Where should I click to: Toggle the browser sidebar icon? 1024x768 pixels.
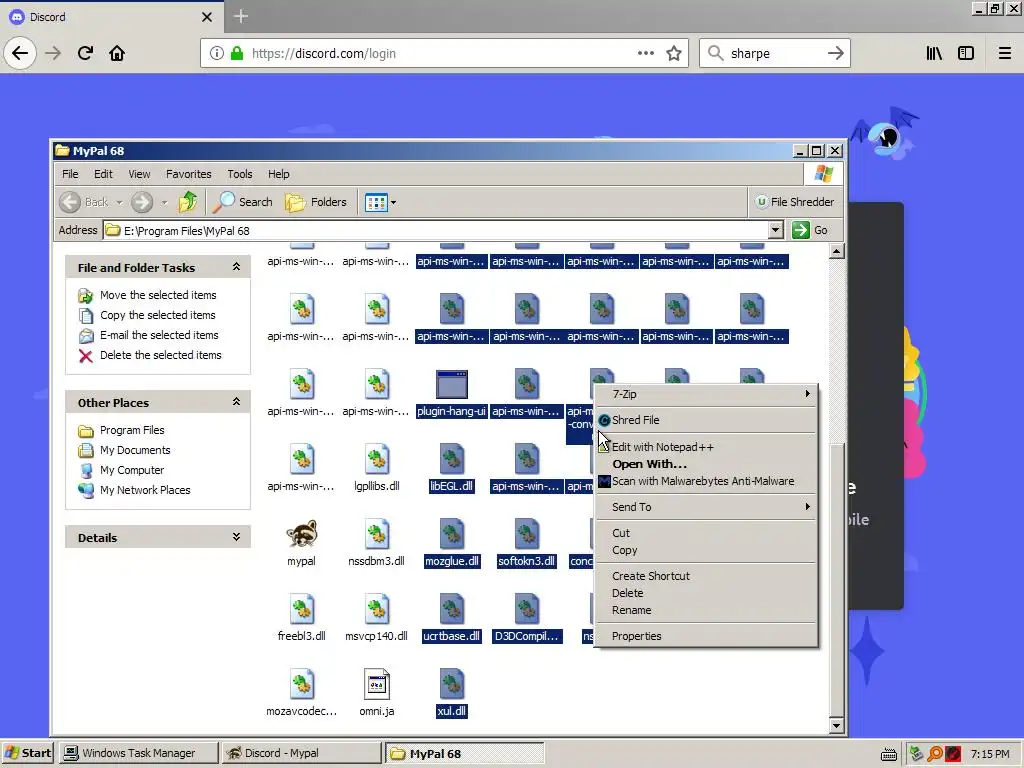point(966,53)
